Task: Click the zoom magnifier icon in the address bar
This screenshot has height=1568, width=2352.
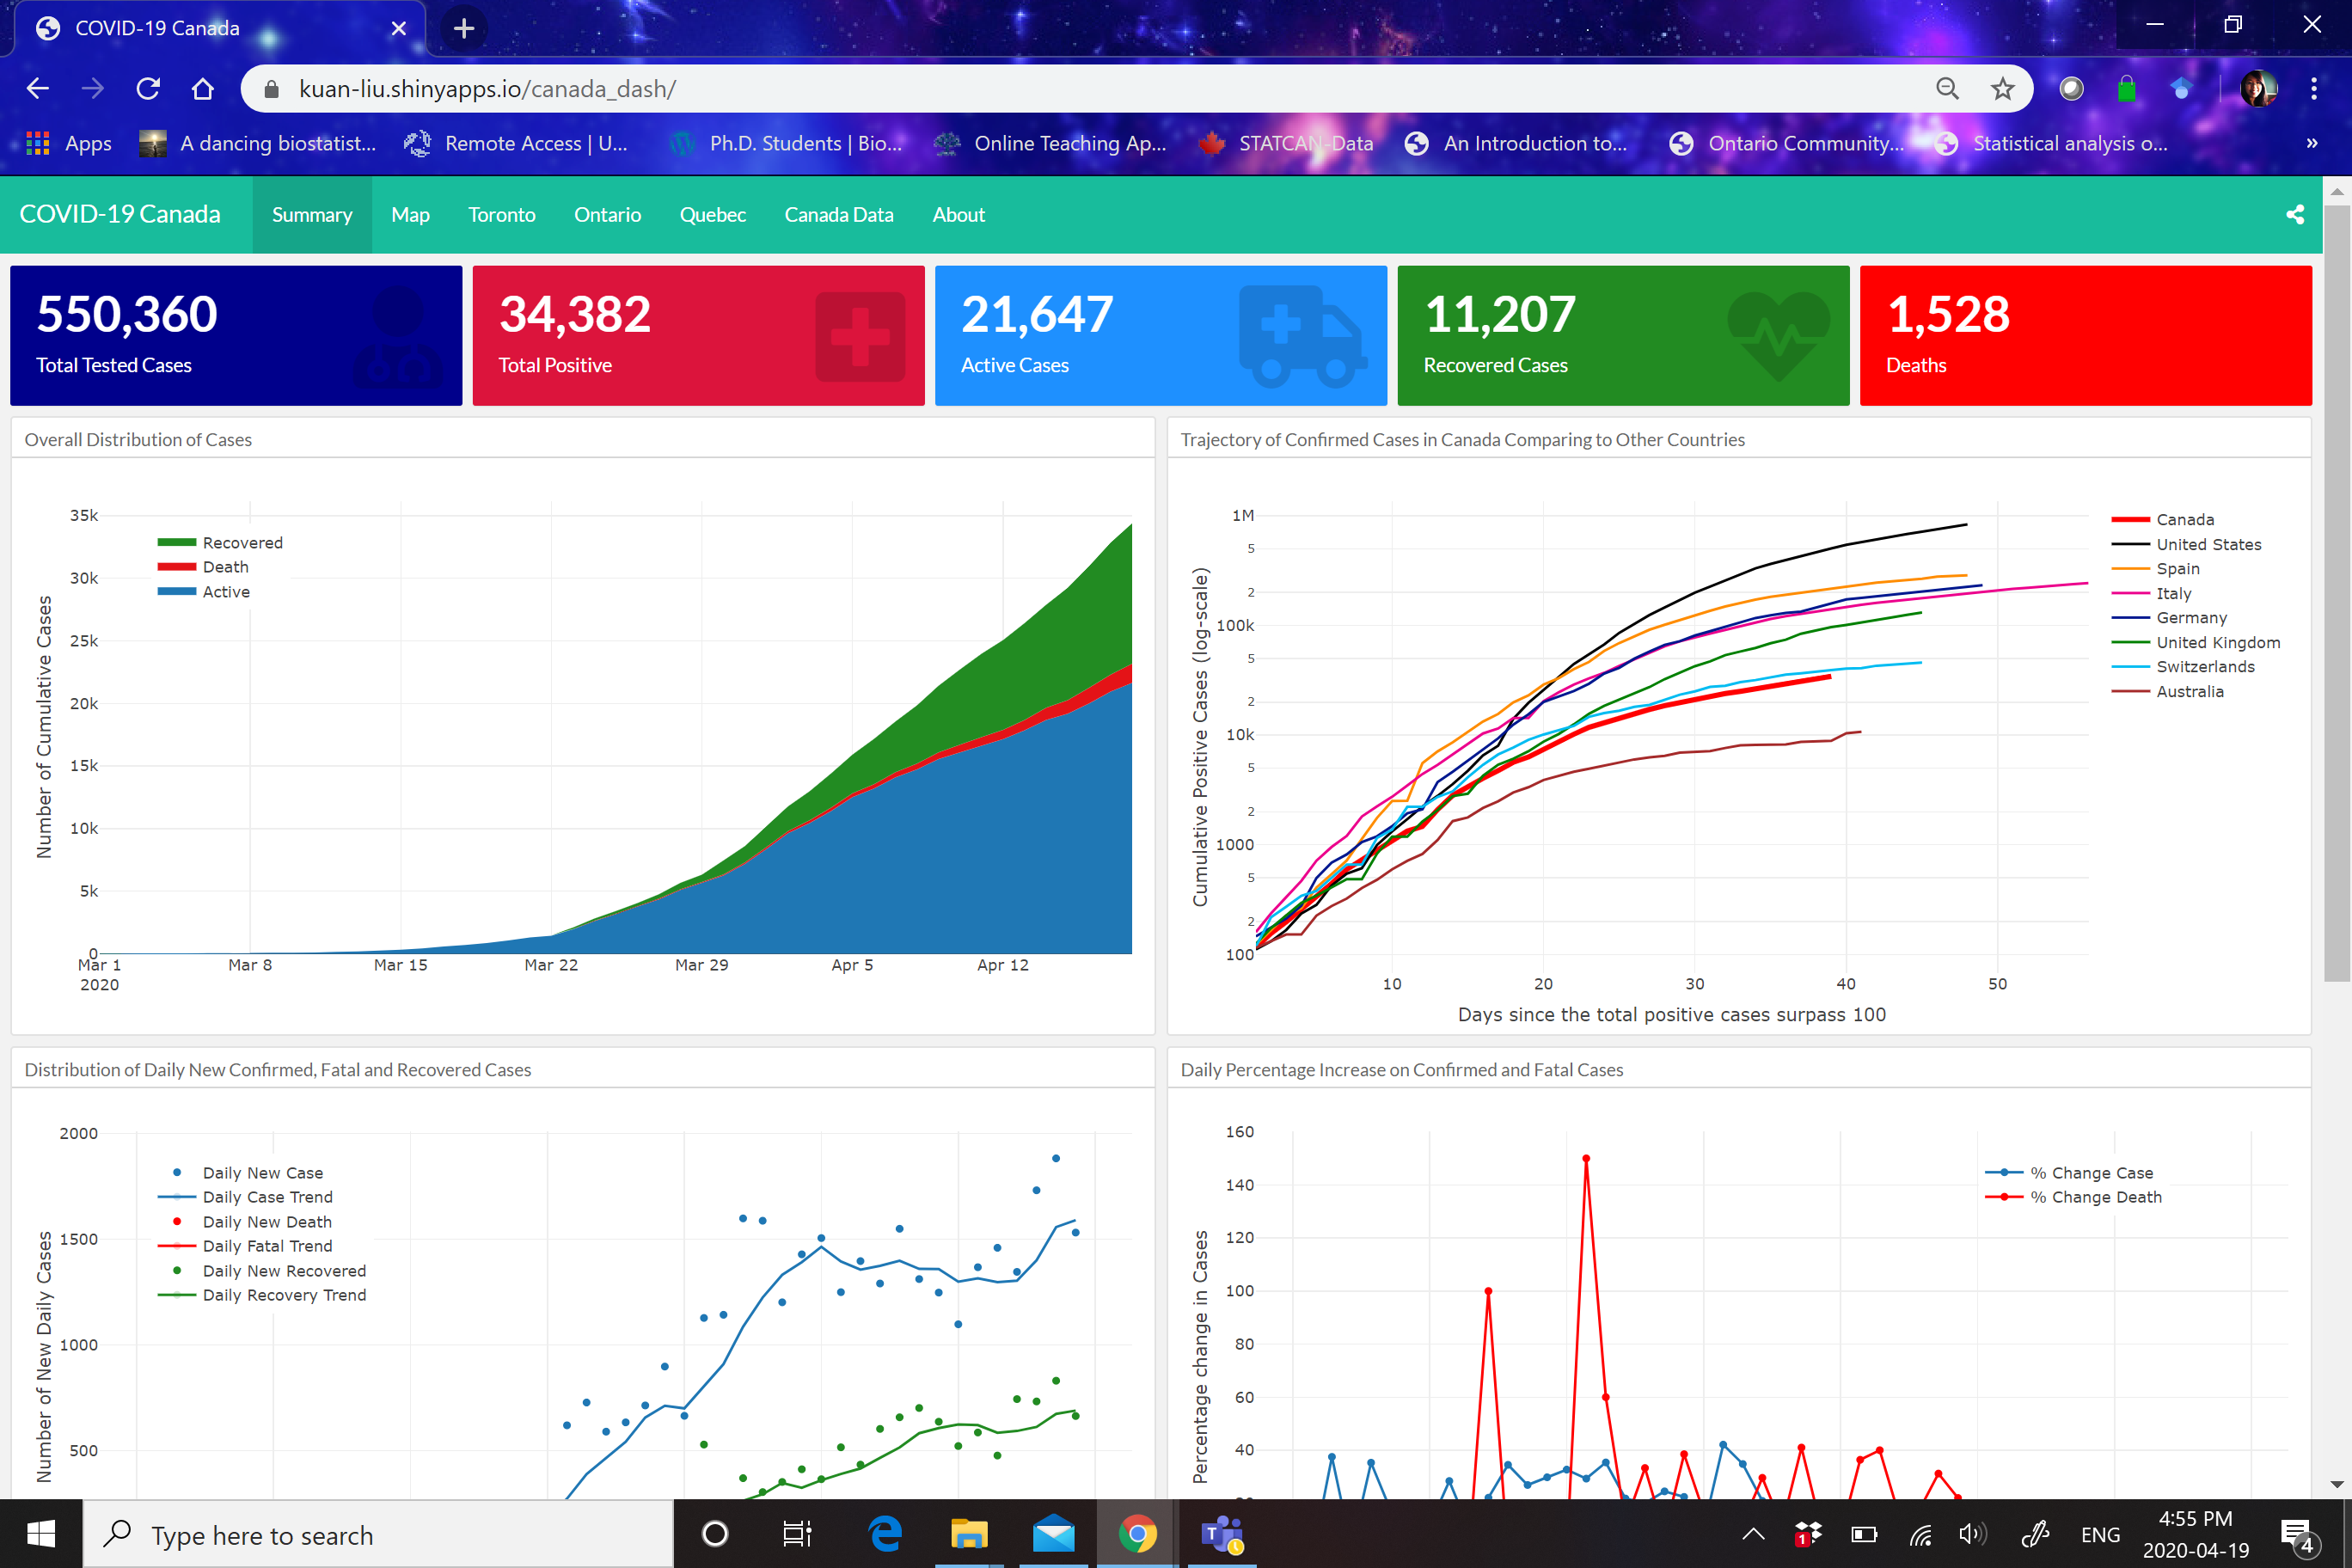Action: tap(1946, 89)
